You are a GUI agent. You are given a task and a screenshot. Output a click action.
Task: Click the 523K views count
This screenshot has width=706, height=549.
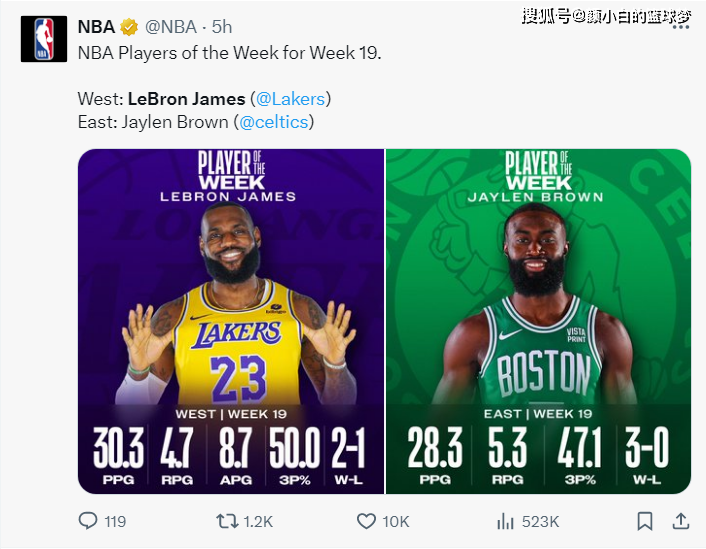(x=540, y=521)
